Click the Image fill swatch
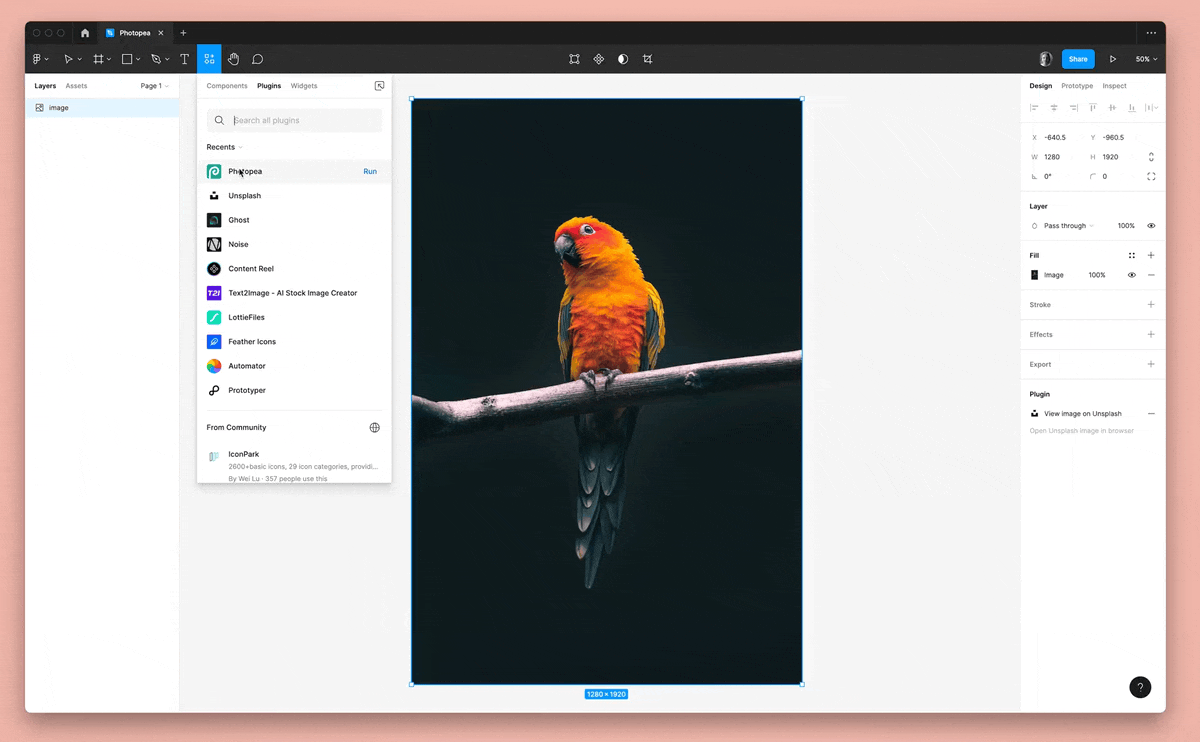 1035,275
